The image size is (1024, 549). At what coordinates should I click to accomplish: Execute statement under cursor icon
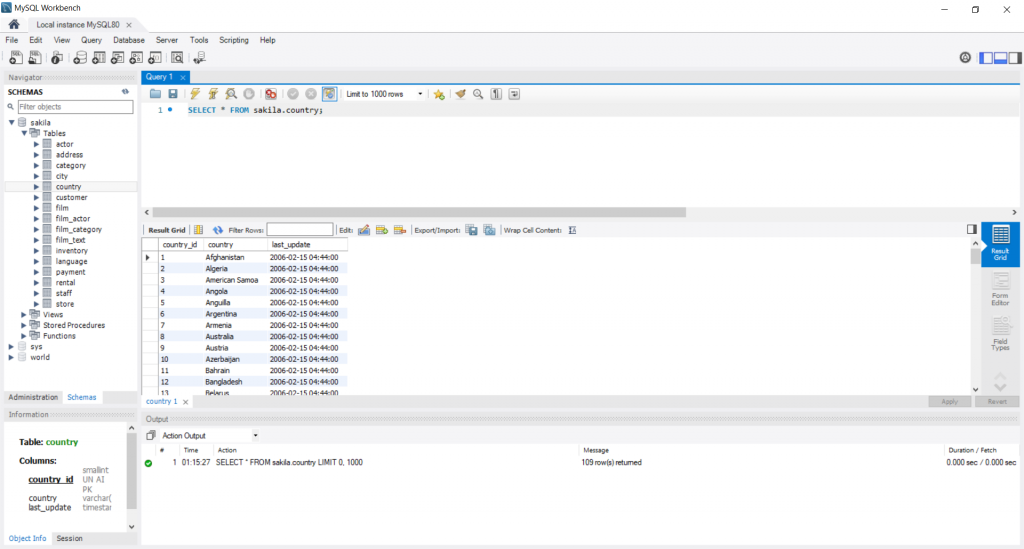213,94
